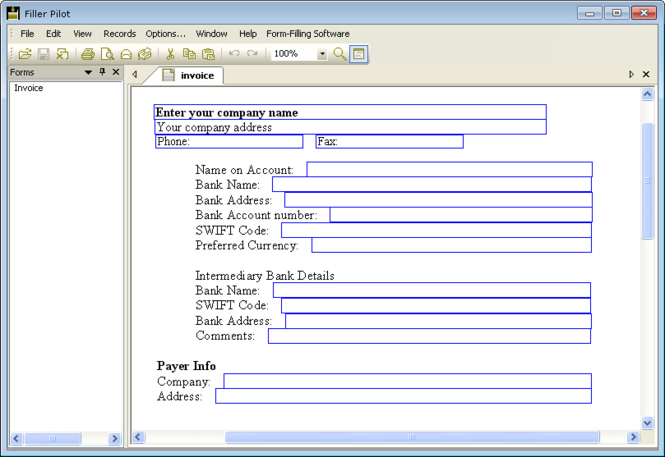This screenshot has height=457, width=665.
Task: Open the Forms panel dropdown arrow
Action: (x=88, y=72)
